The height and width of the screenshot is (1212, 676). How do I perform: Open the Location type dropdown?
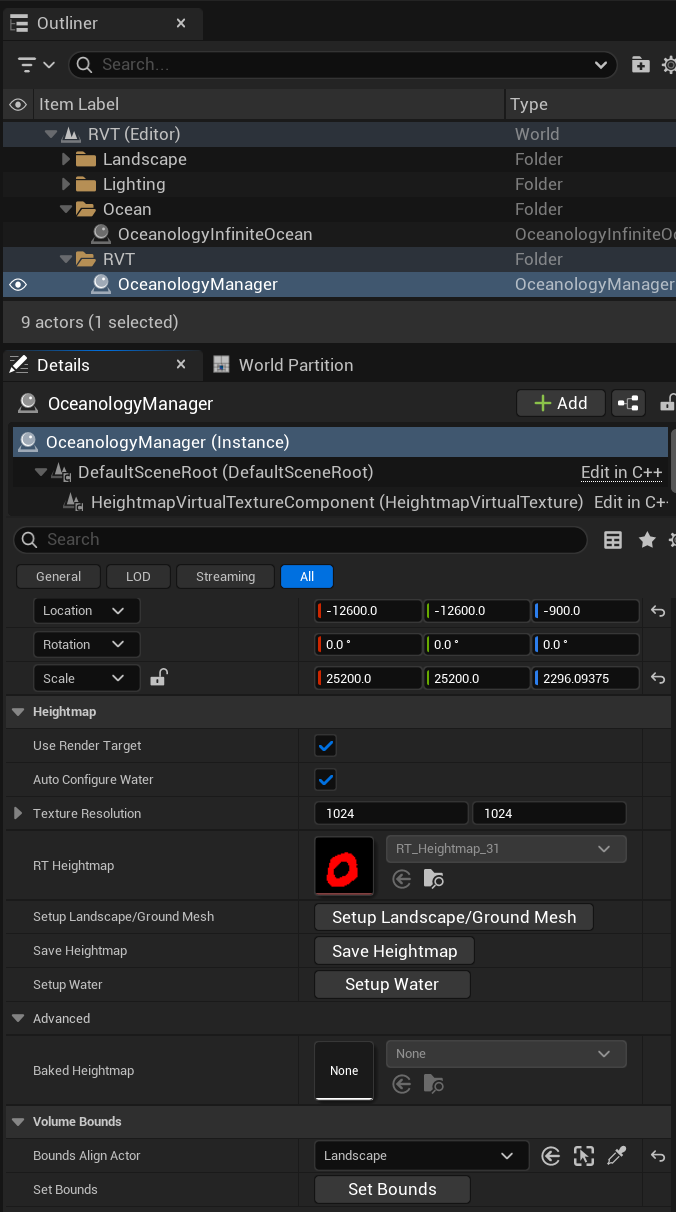[x=87, y=611]
